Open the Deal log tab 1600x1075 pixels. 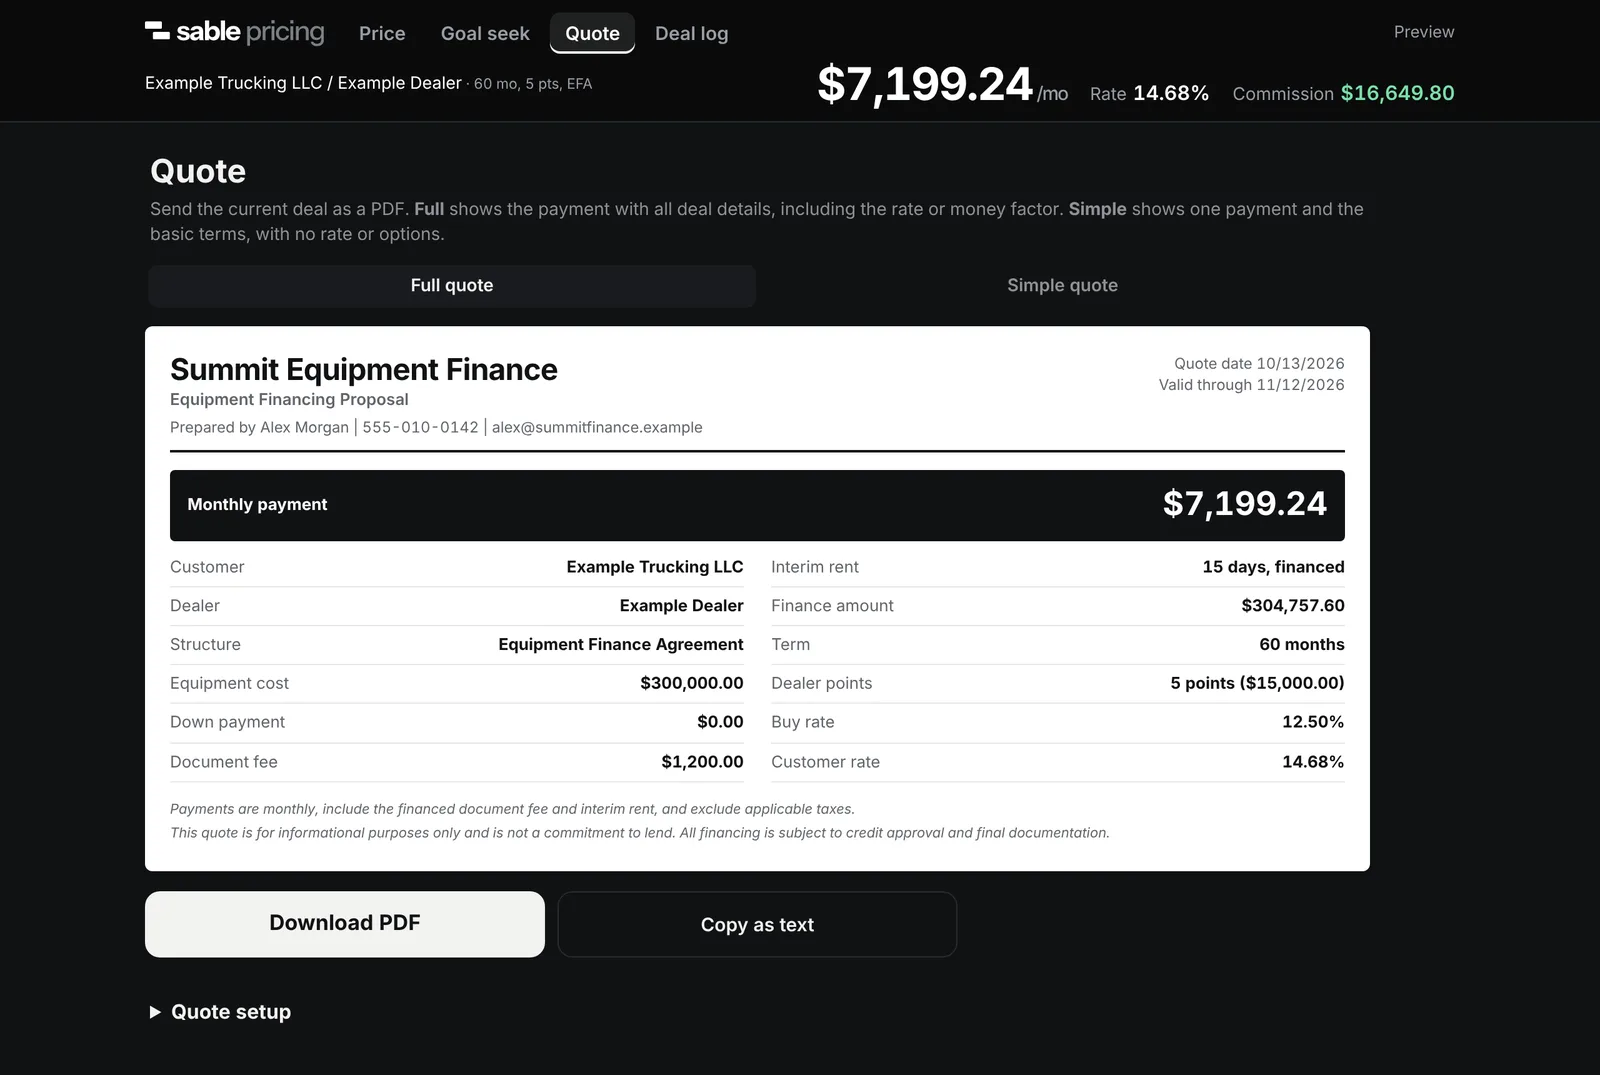click(691, 33)
